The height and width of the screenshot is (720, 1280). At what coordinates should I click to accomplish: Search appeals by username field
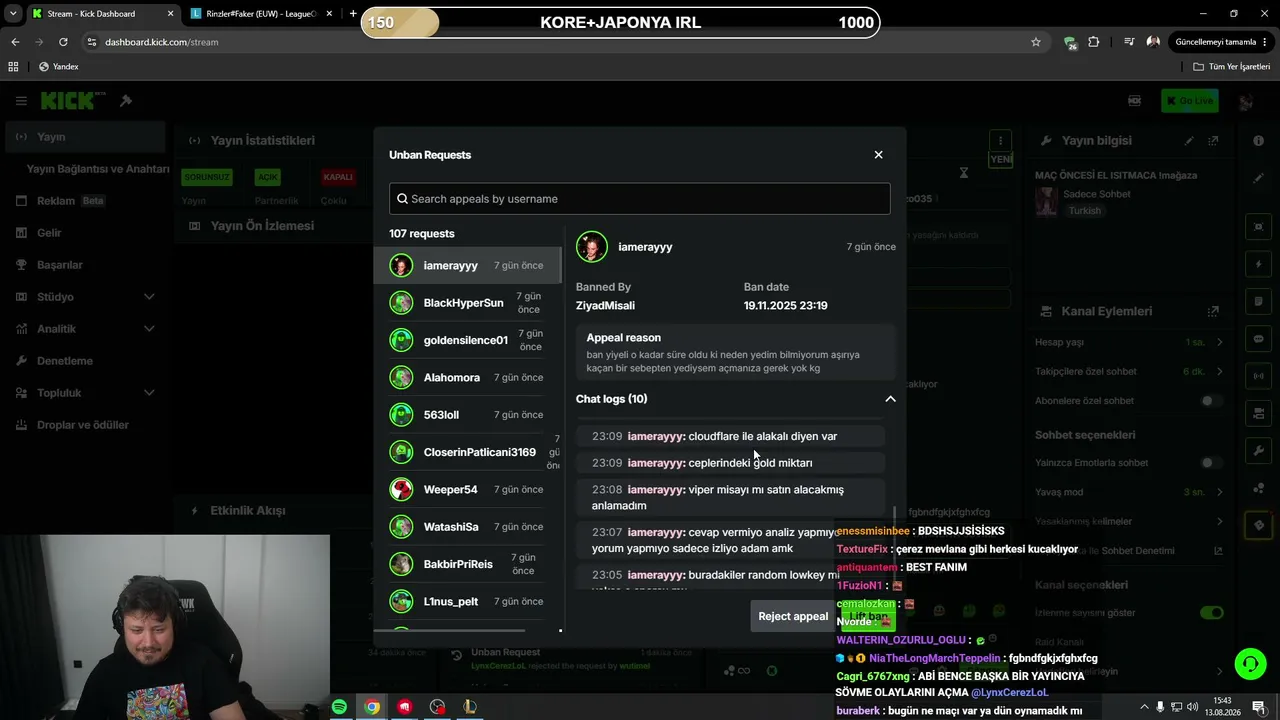coord(640,198)
